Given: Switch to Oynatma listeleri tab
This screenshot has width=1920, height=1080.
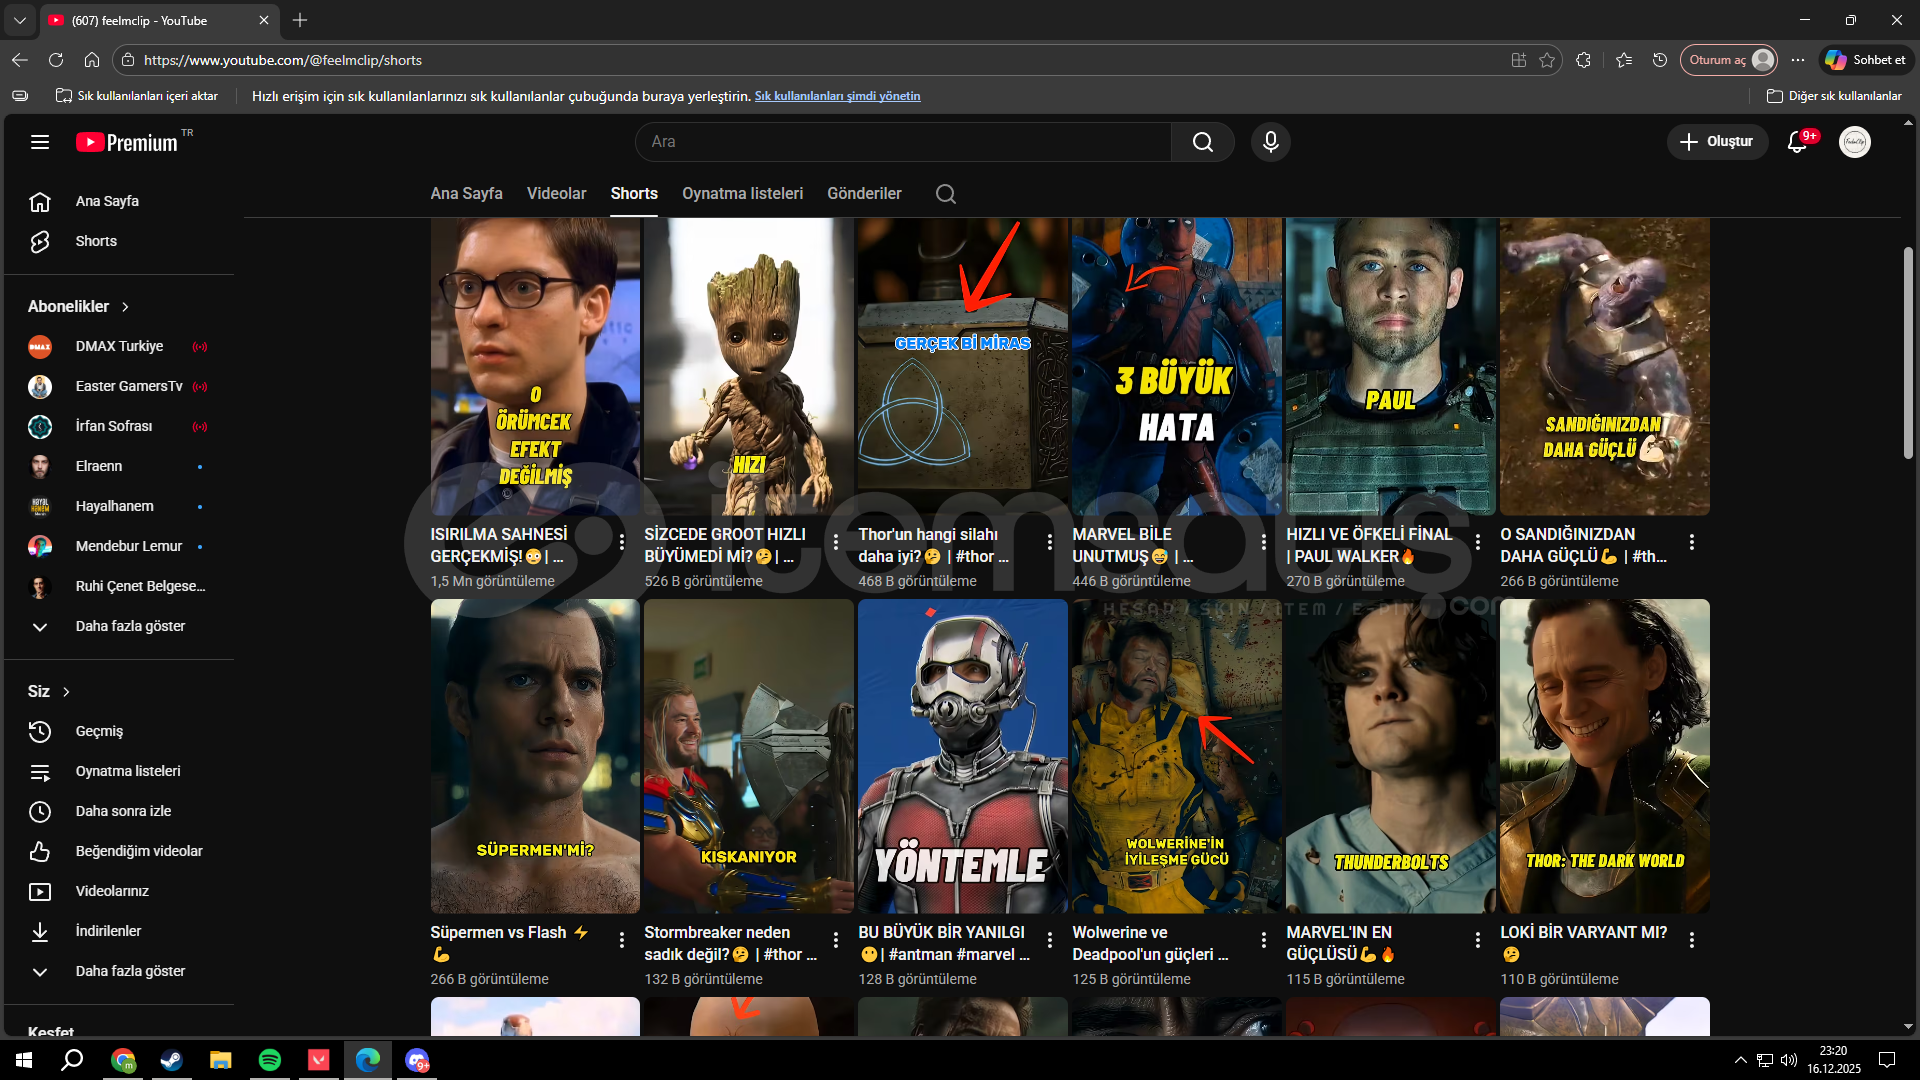Looking at the screenshot, I should 742,194.
